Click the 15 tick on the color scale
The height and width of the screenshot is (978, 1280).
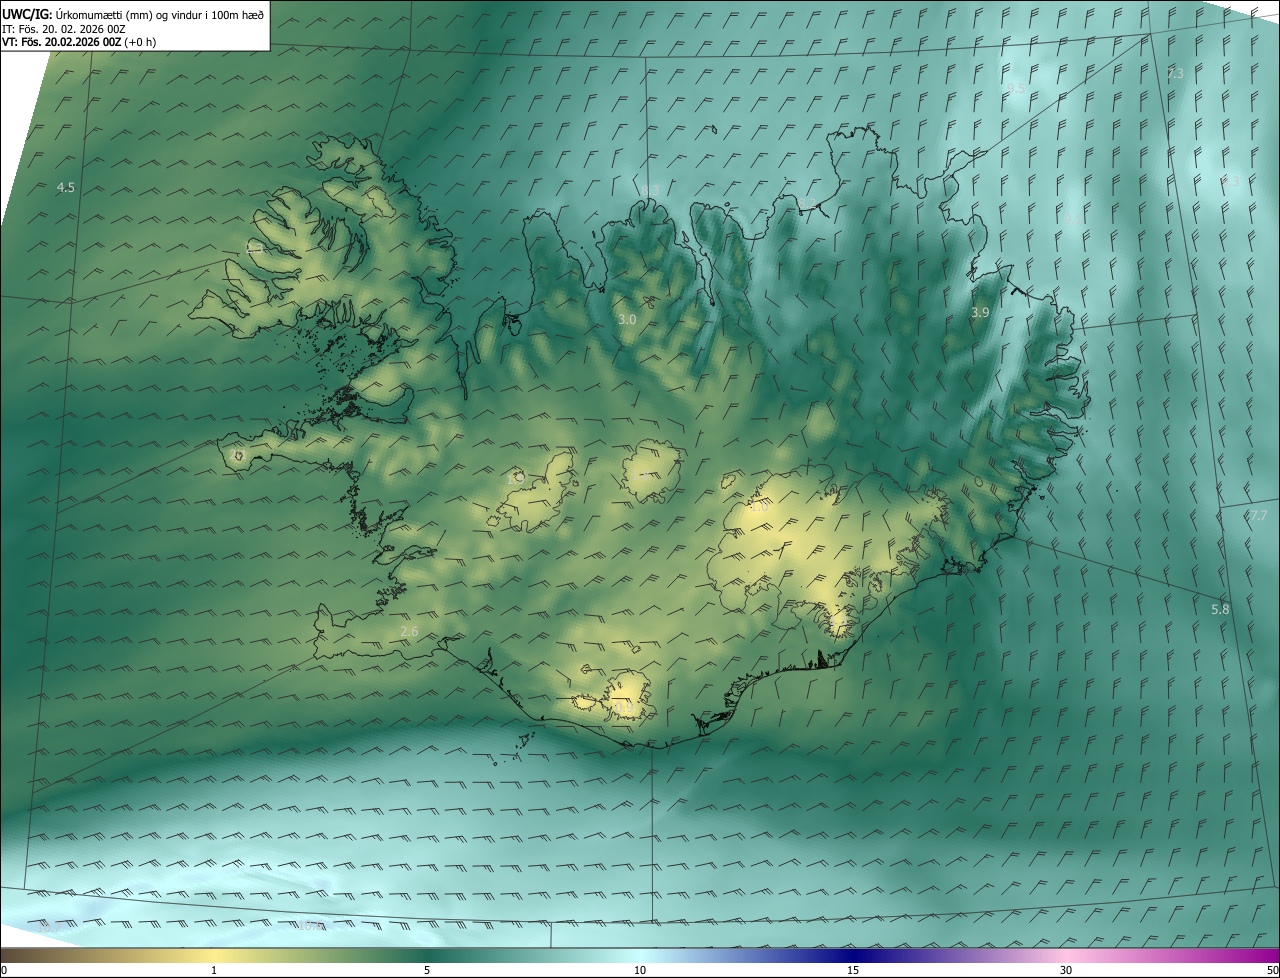853,970
